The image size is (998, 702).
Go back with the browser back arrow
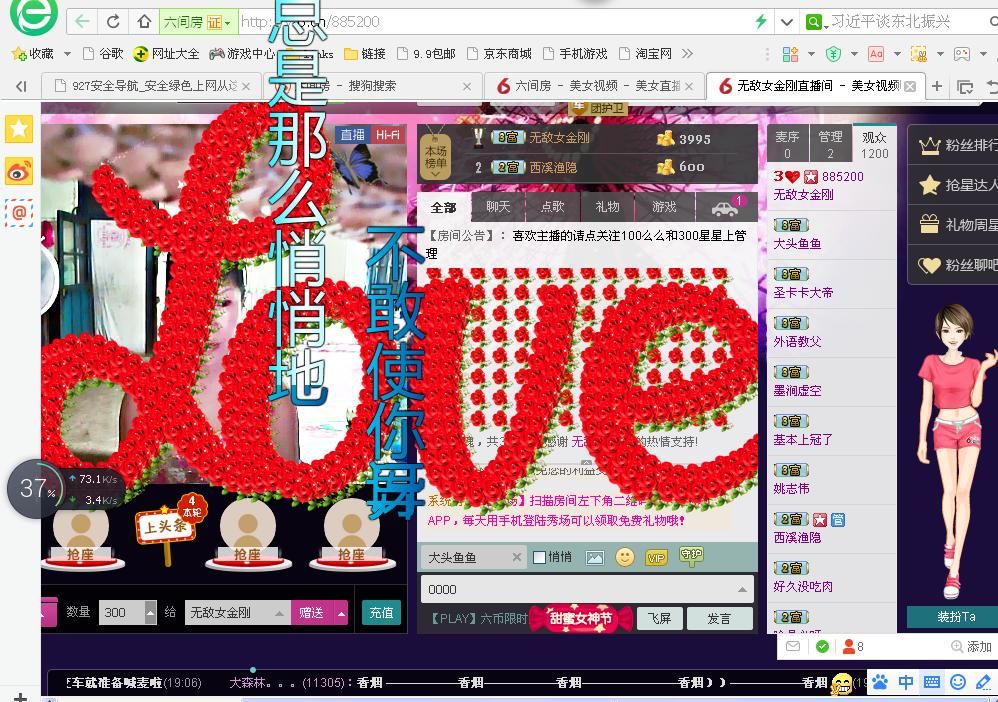click(82, 22)
